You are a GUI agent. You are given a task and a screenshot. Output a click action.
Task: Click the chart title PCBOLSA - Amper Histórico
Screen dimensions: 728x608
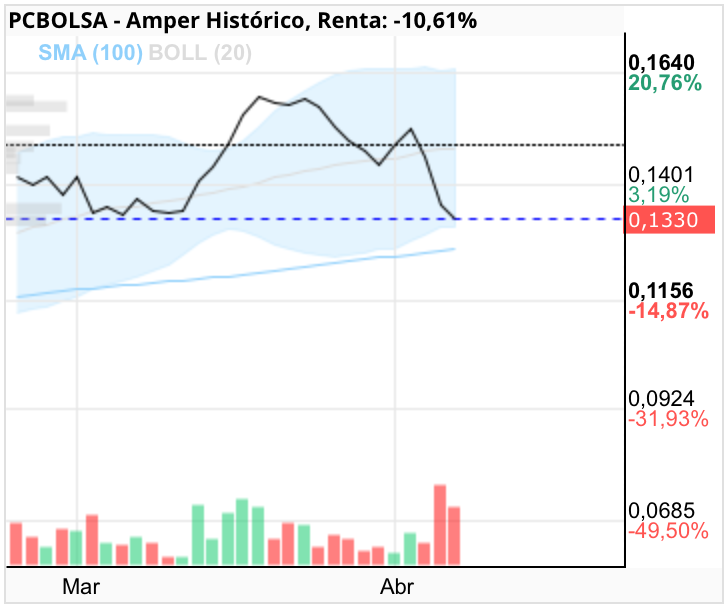coord(157,20)
